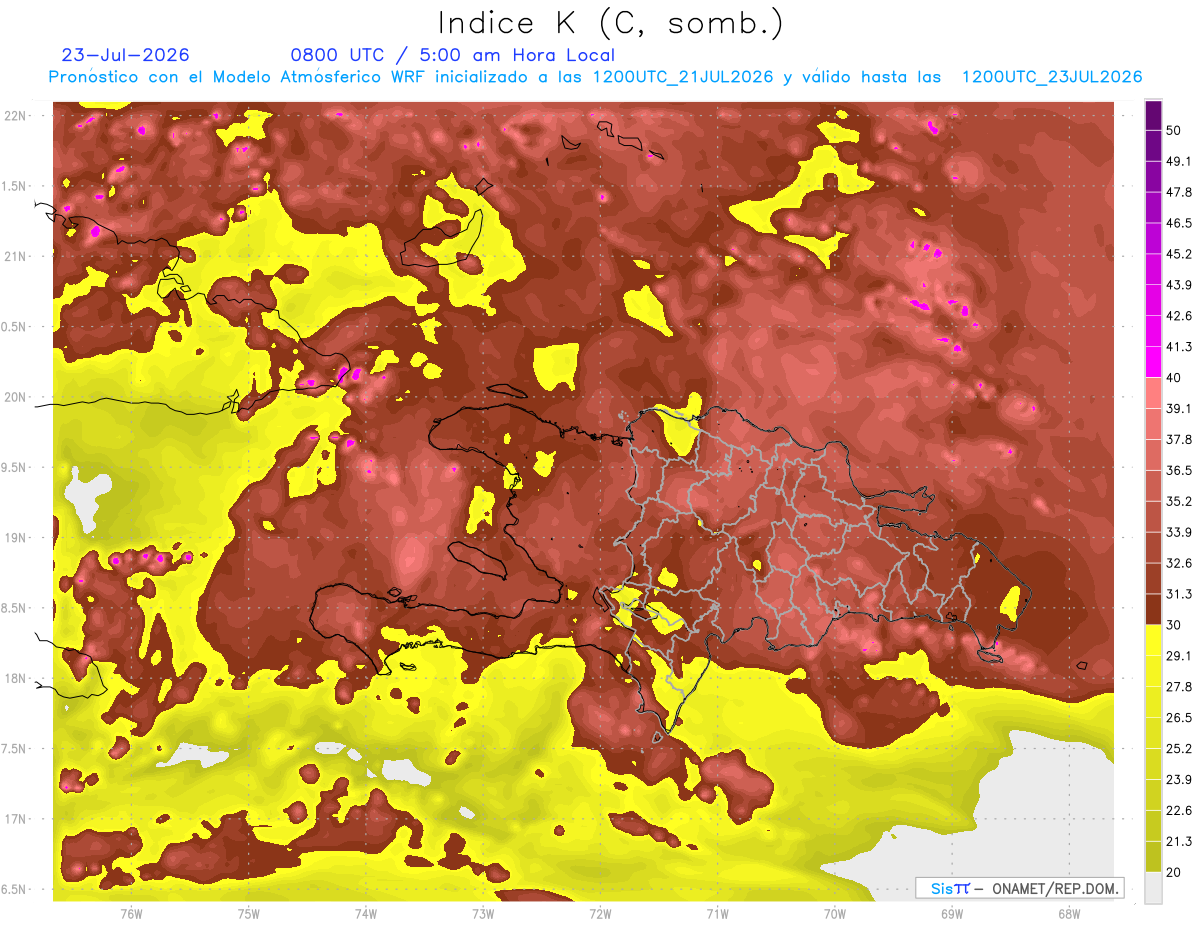Click the colorbar value label 42.6

[x=1179, y=316]
